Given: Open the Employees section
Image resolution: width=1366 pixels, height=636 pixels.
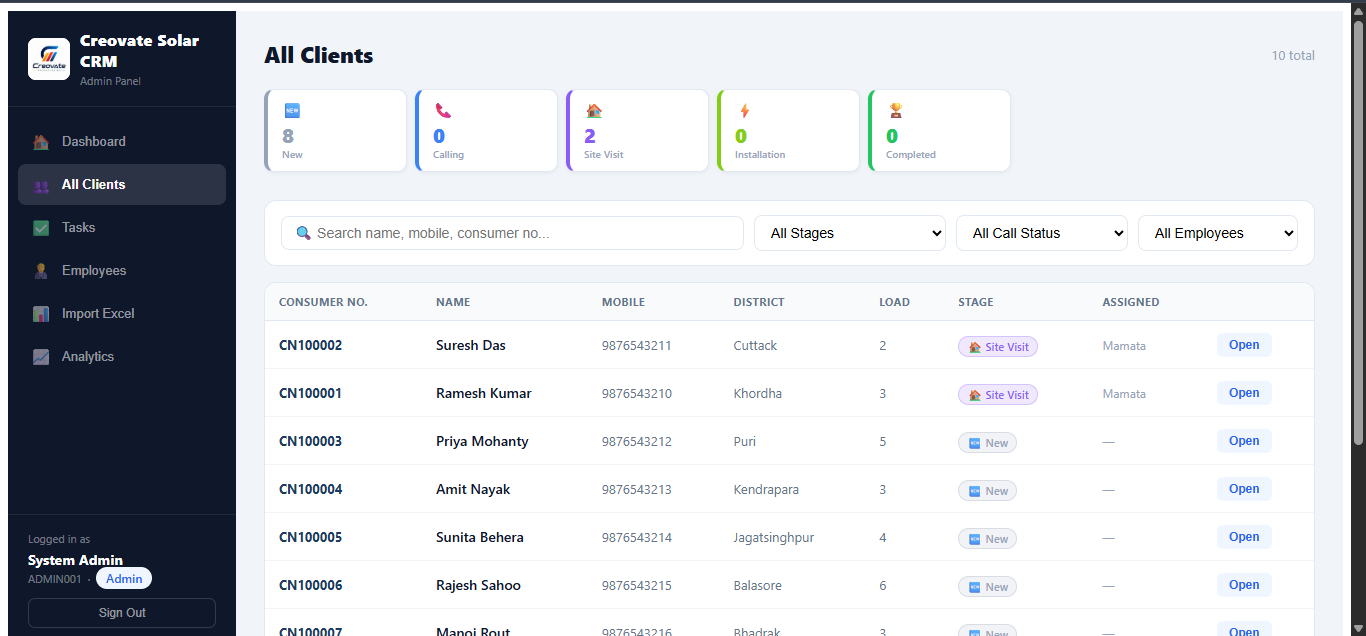Looking at the screenshot, I should click(122, 271).
